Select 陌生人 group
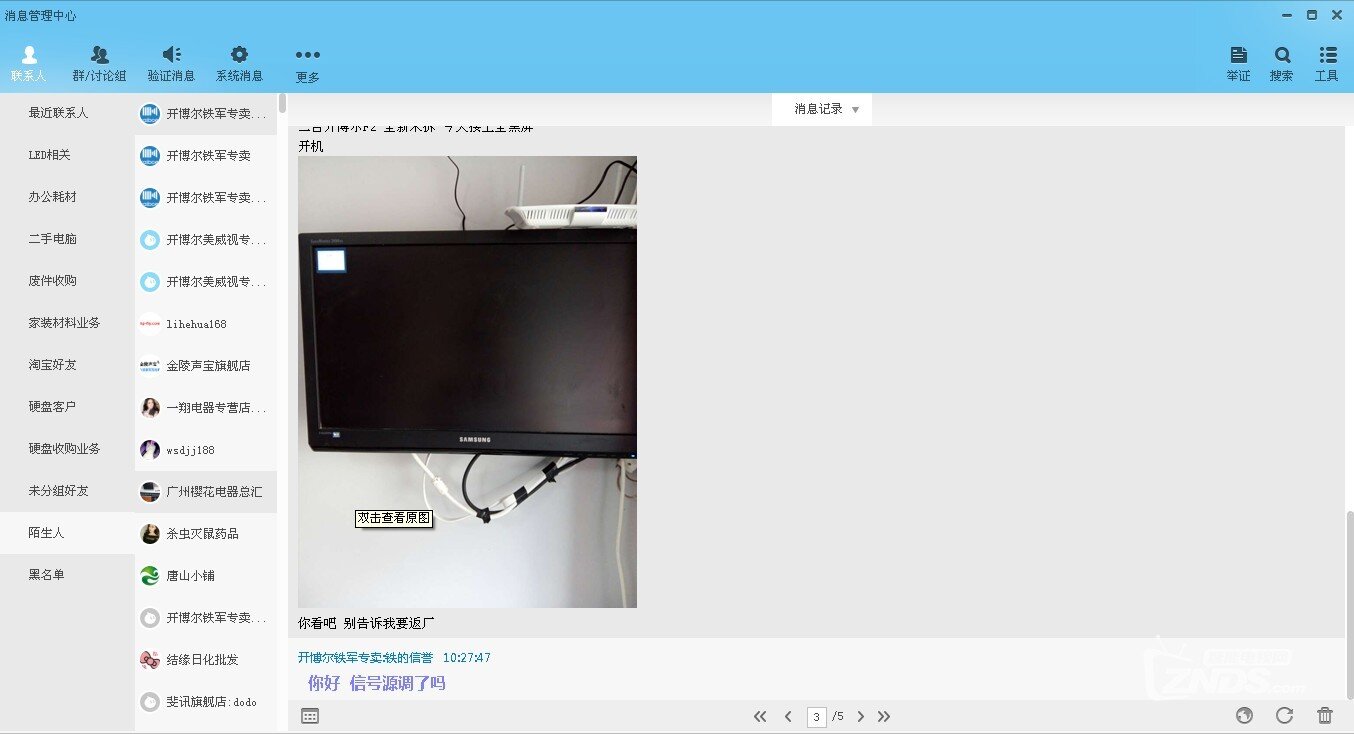This screenshot has width=1354, height=734. (67, 533)
